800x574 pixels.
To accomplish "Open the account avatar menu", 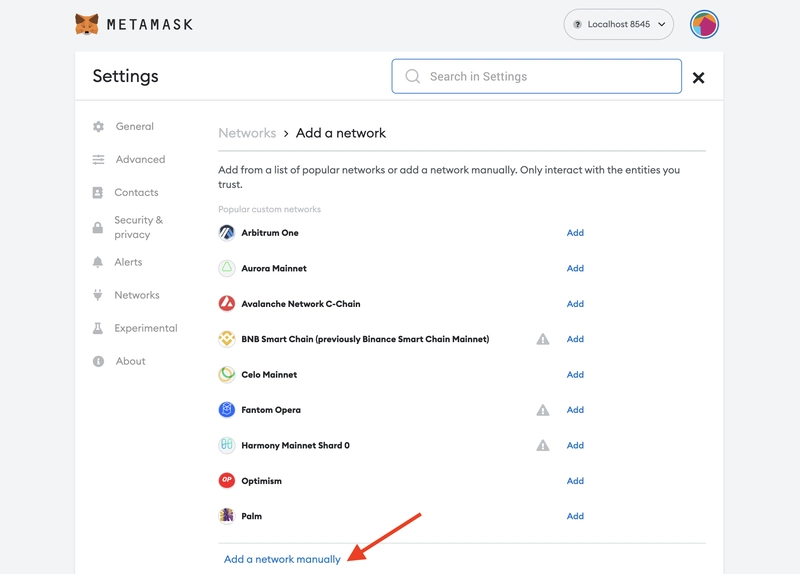I will [704, 24].
